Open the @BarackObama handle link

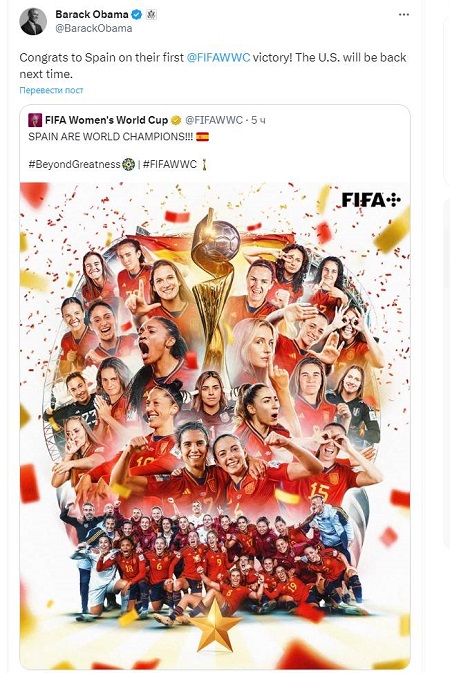pyautogui.click(x=94, y=28)
